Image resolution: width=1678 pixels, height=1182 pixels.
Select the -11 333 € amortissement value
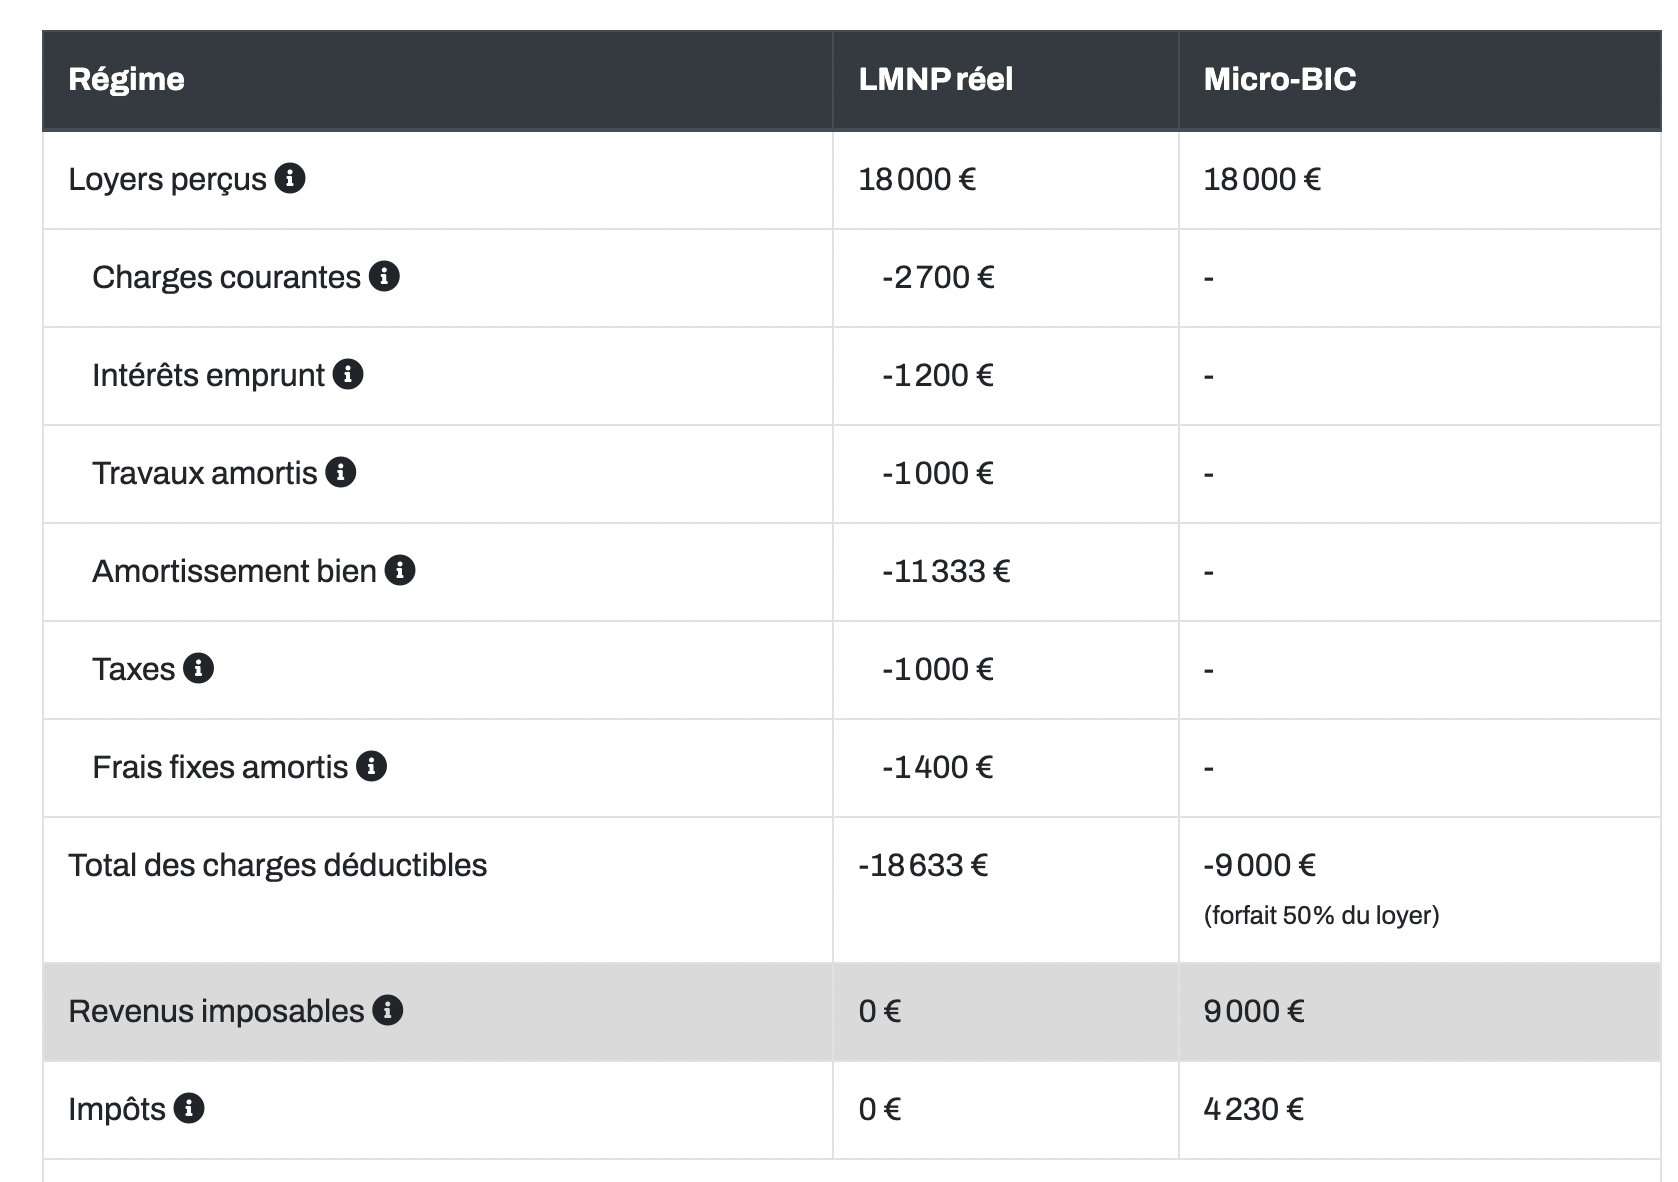click(946, 571)
